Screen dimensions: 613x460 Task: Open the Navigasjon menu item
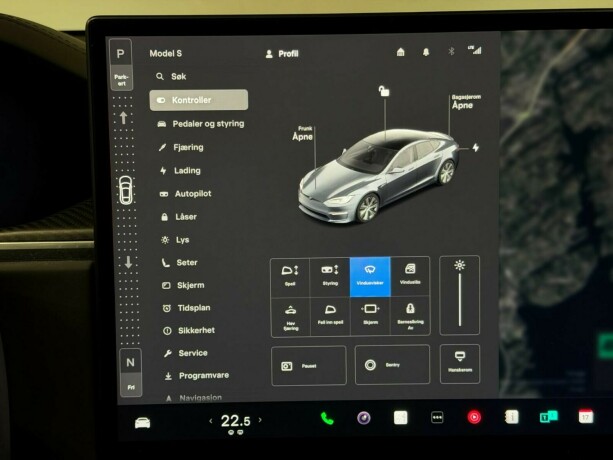tap(194, 398)
